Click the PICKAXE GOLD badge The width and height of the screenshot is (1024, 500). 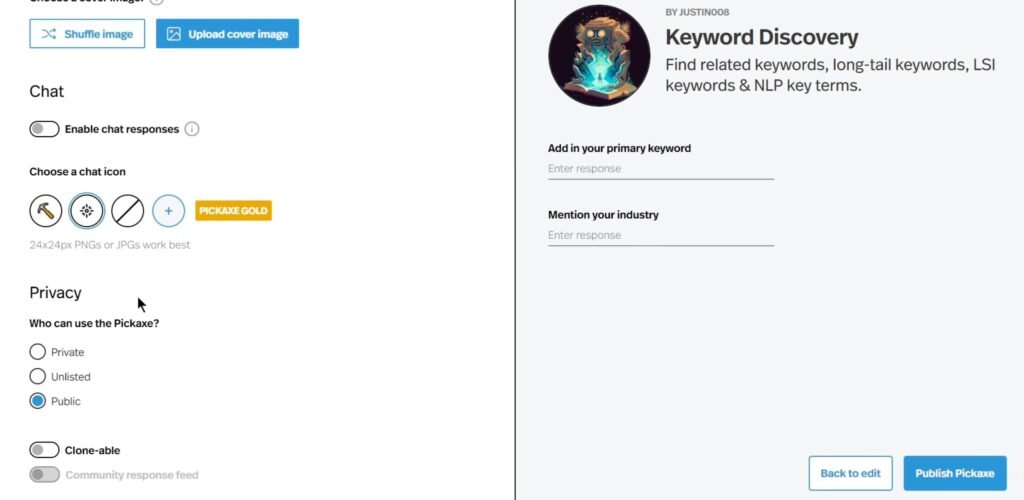[x=233, y=211]
